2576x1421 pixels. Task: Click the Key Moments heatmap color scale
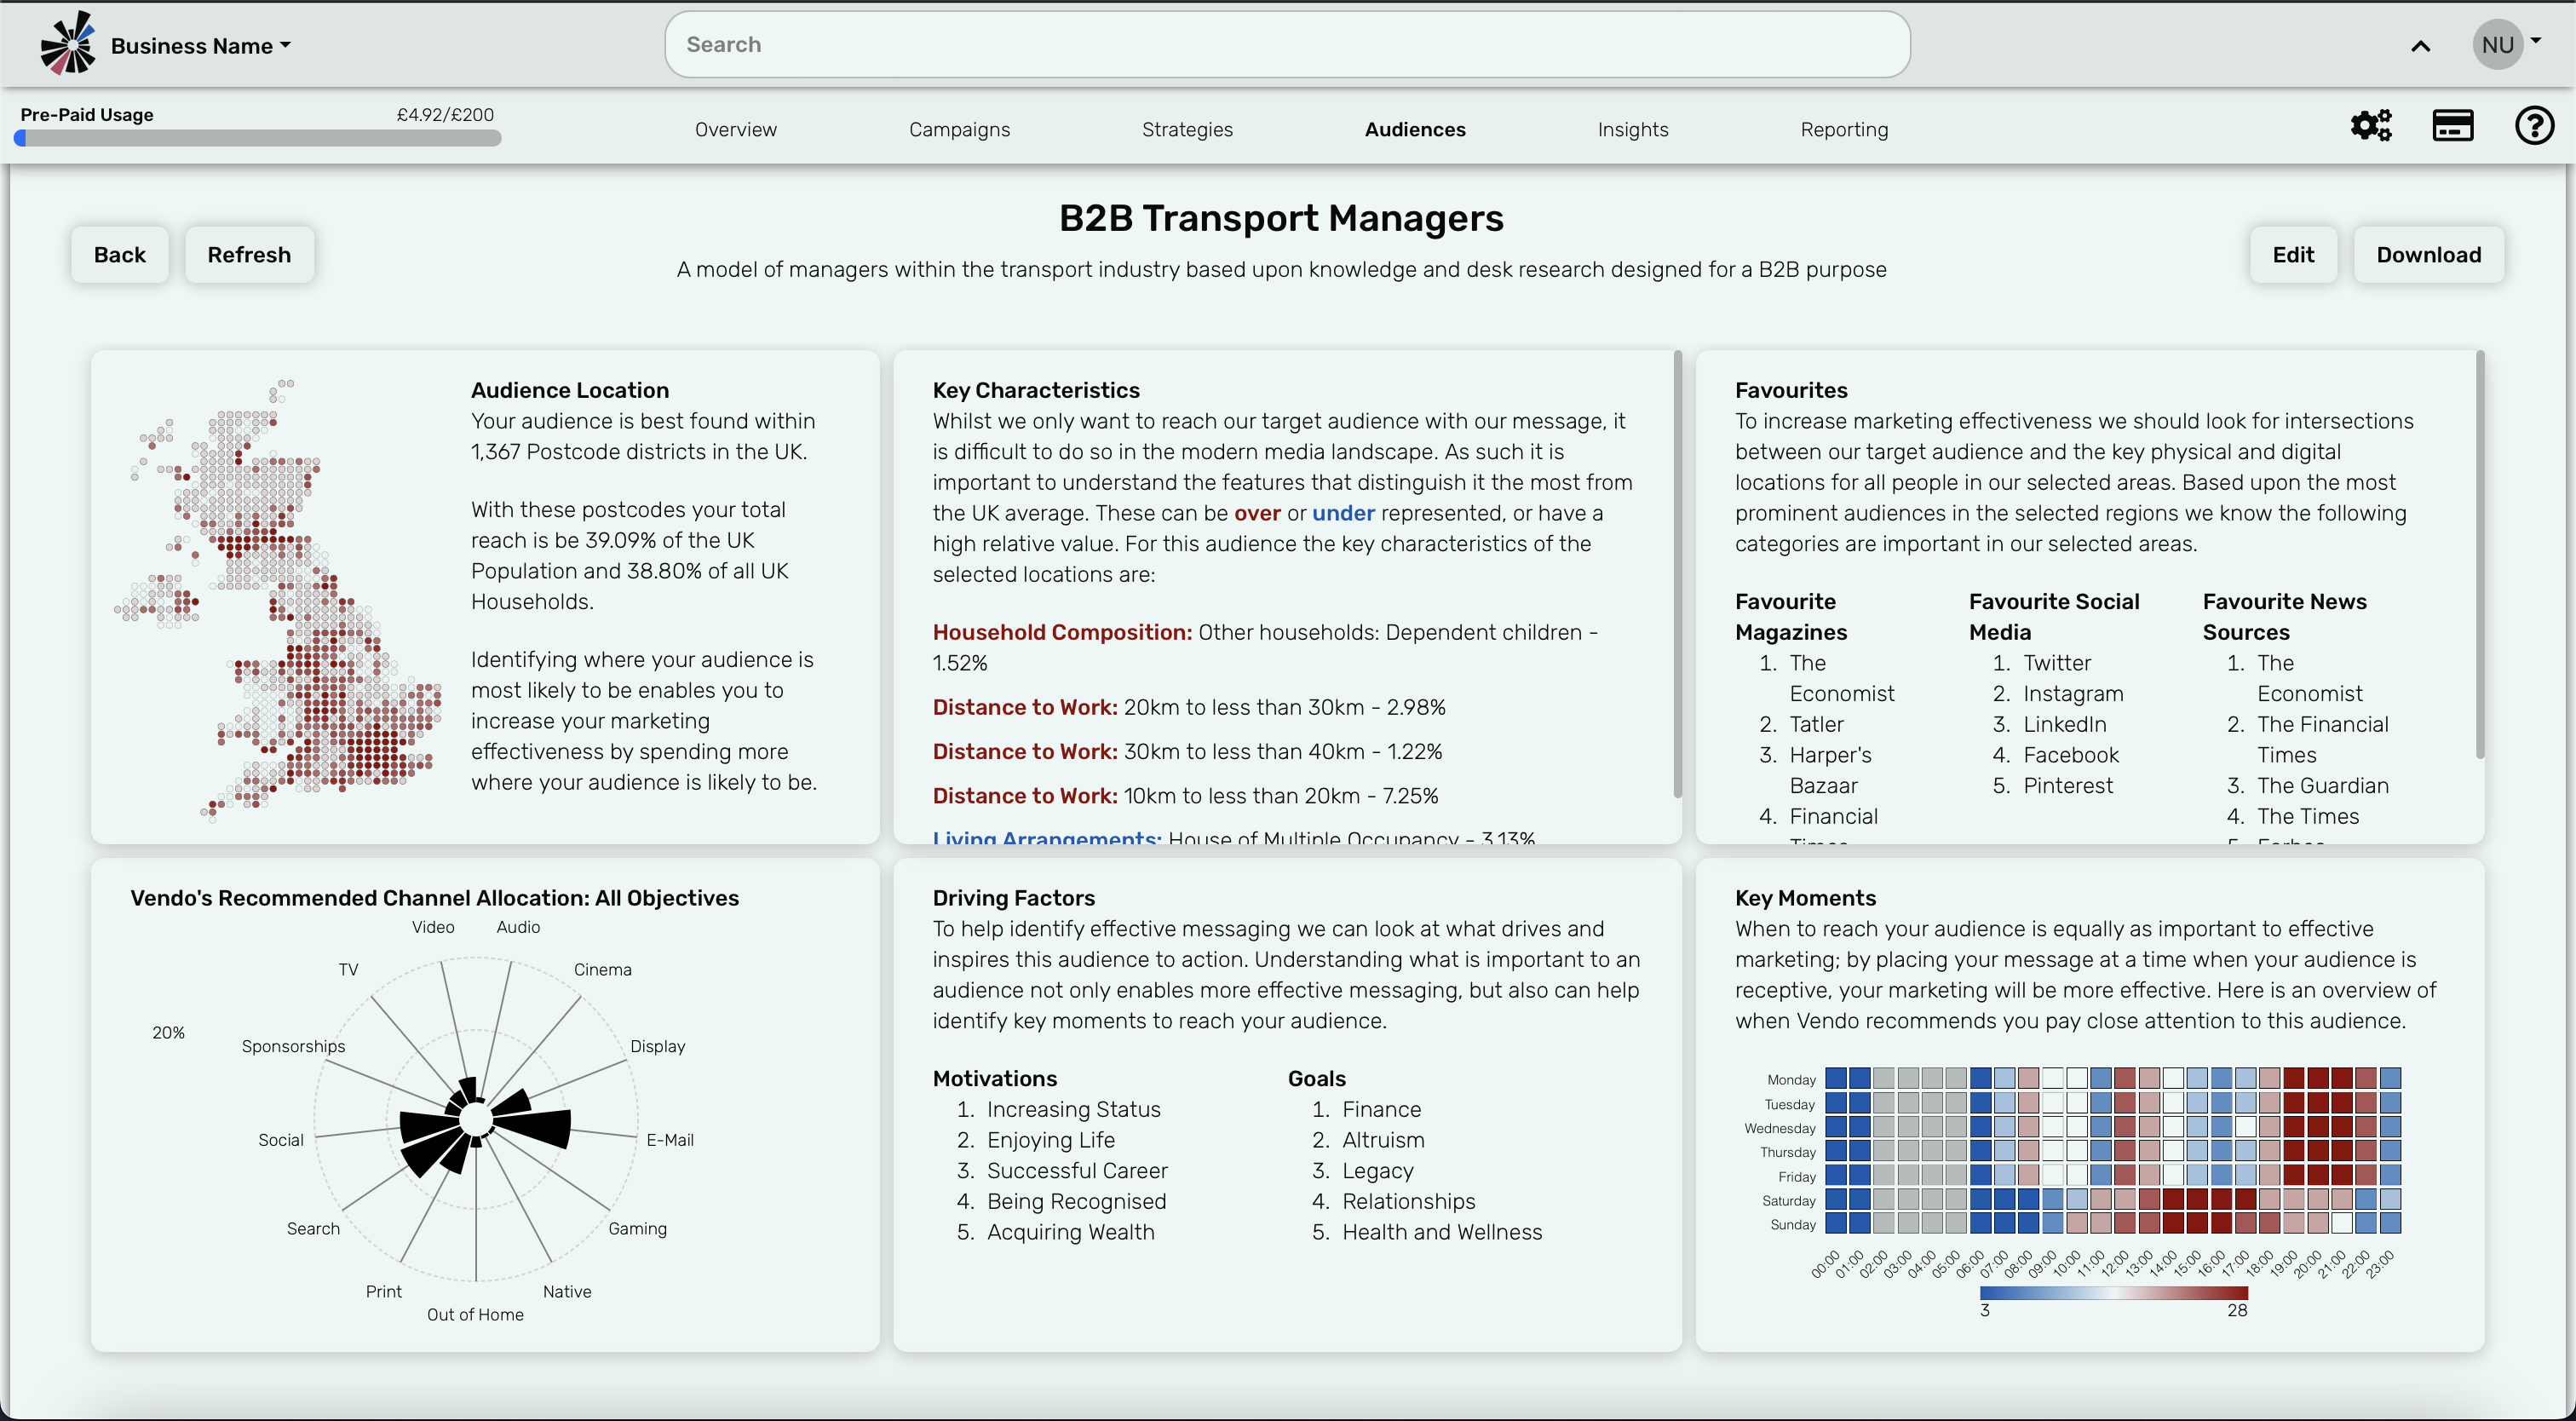pos(2113,1293)
